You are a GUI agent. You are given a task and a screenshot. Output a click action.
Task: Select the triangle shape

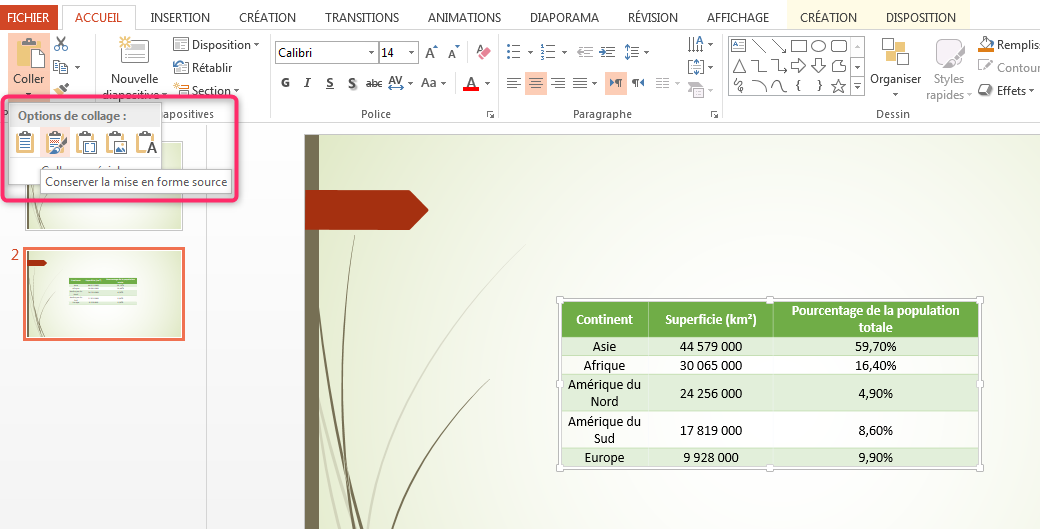[738, 66]
